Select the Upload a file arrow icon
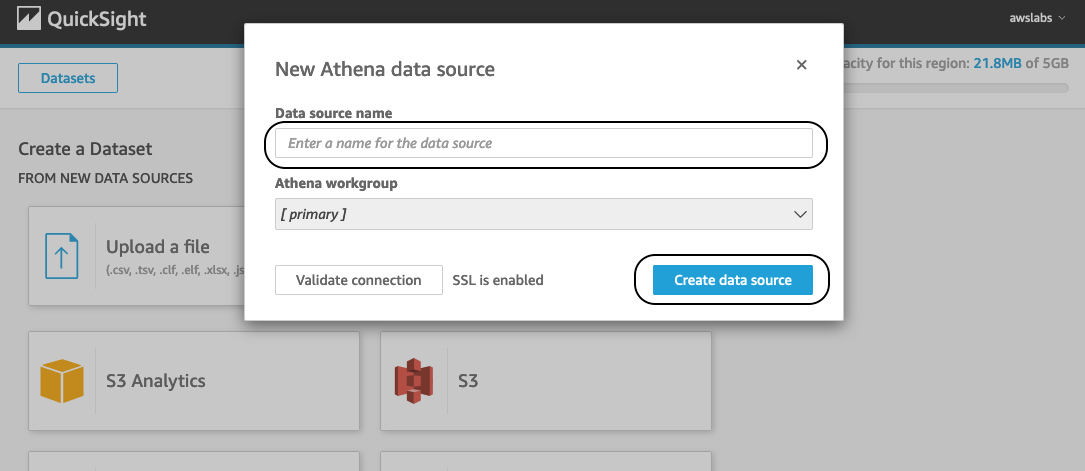The height and width of the screenshot is (471, 1085). (62, 256)
